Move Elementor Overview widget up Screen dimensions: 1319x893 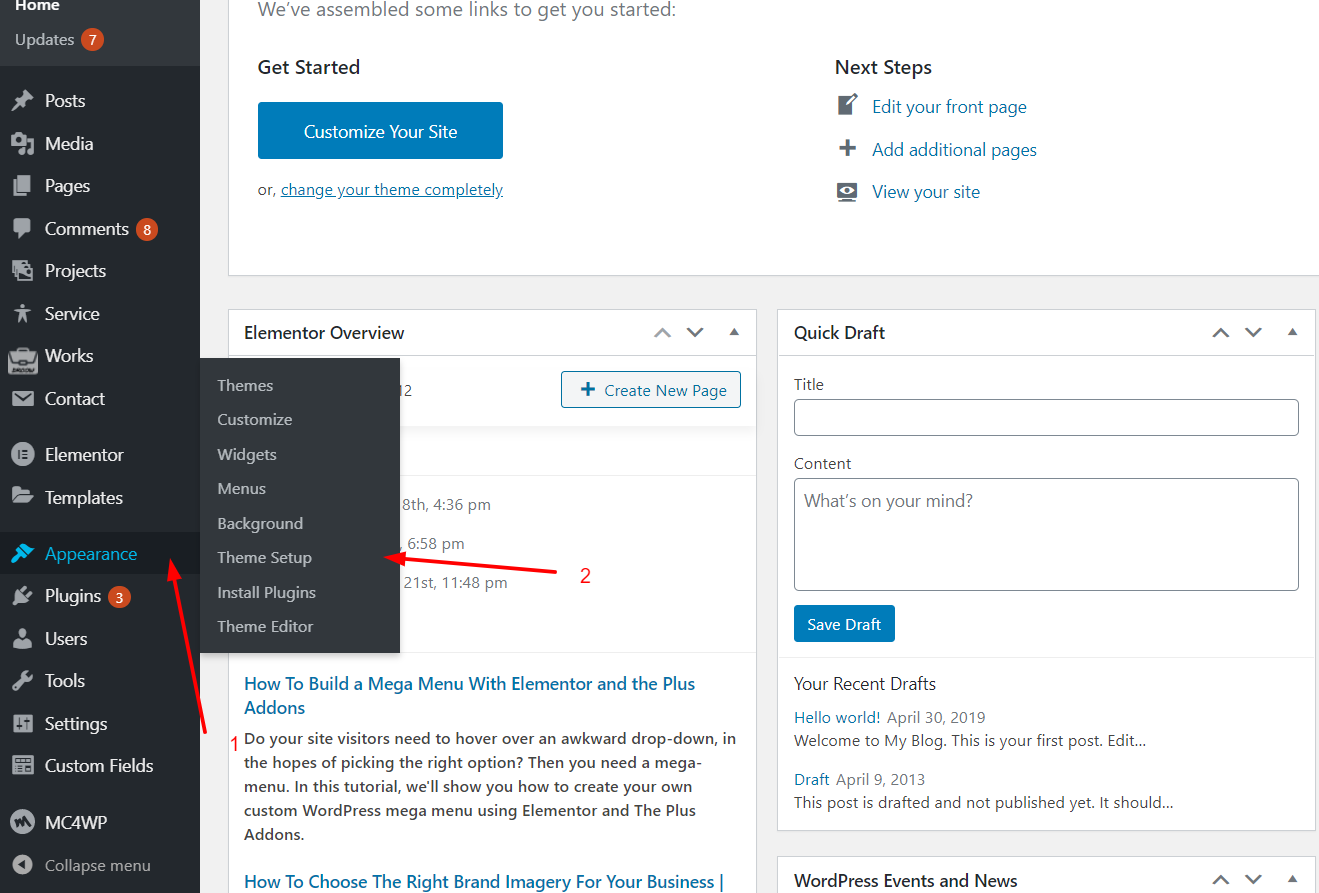(x=662, y=332)
